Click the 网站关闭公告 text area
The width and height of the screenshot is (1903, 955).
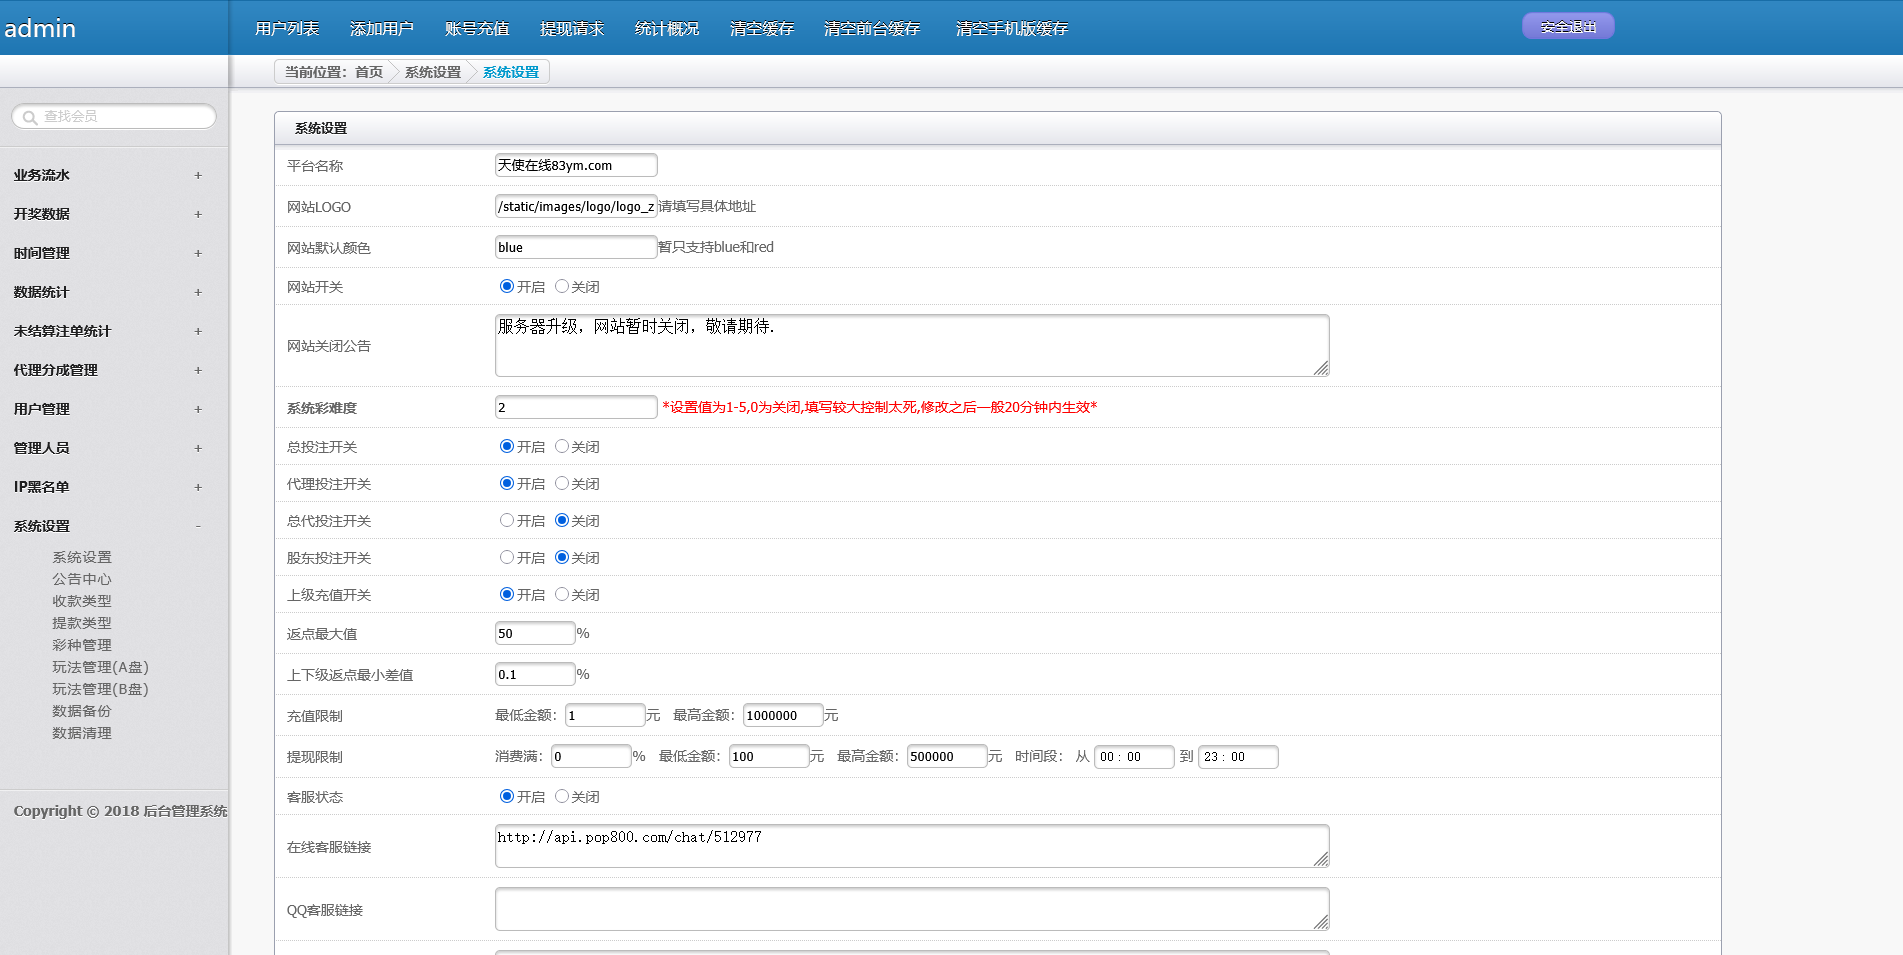point(912,346)
